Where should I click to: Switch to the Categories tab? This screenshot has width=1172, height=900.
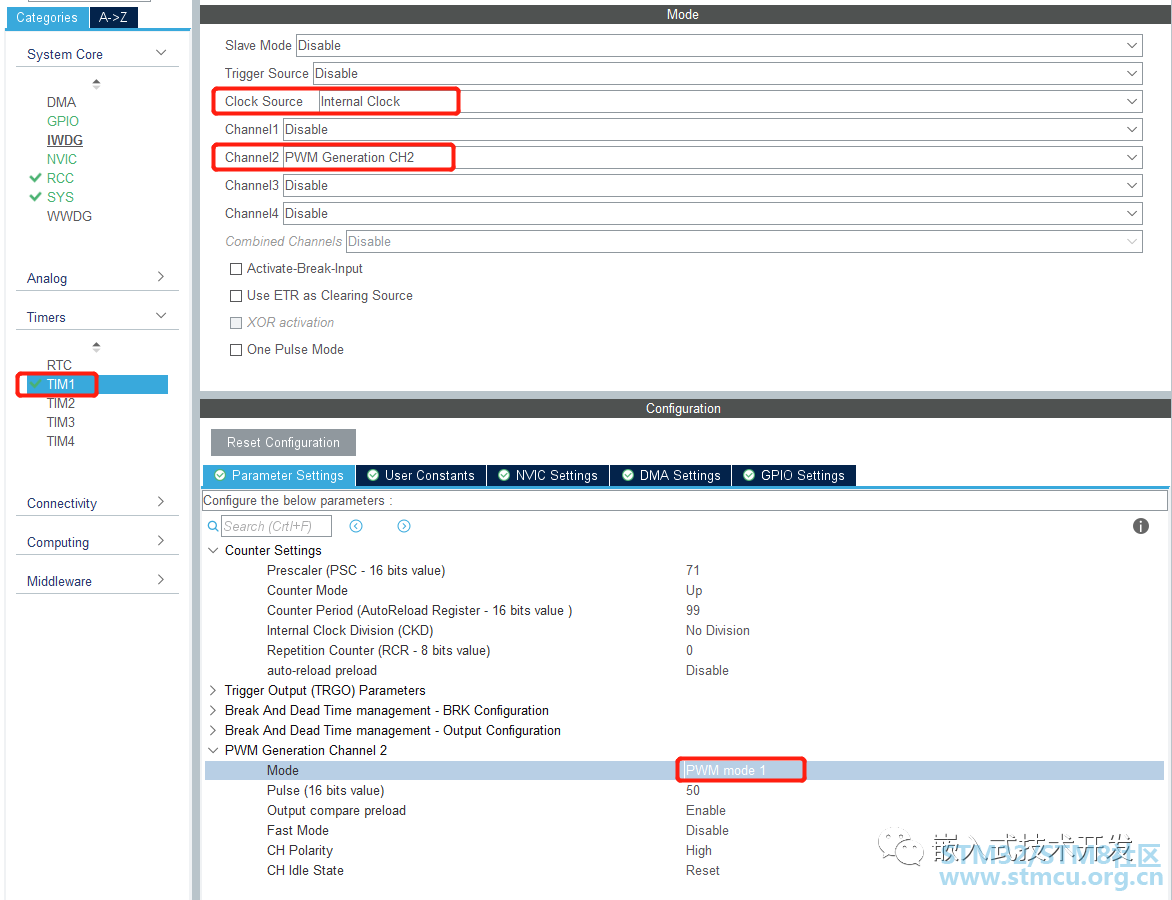47,17
